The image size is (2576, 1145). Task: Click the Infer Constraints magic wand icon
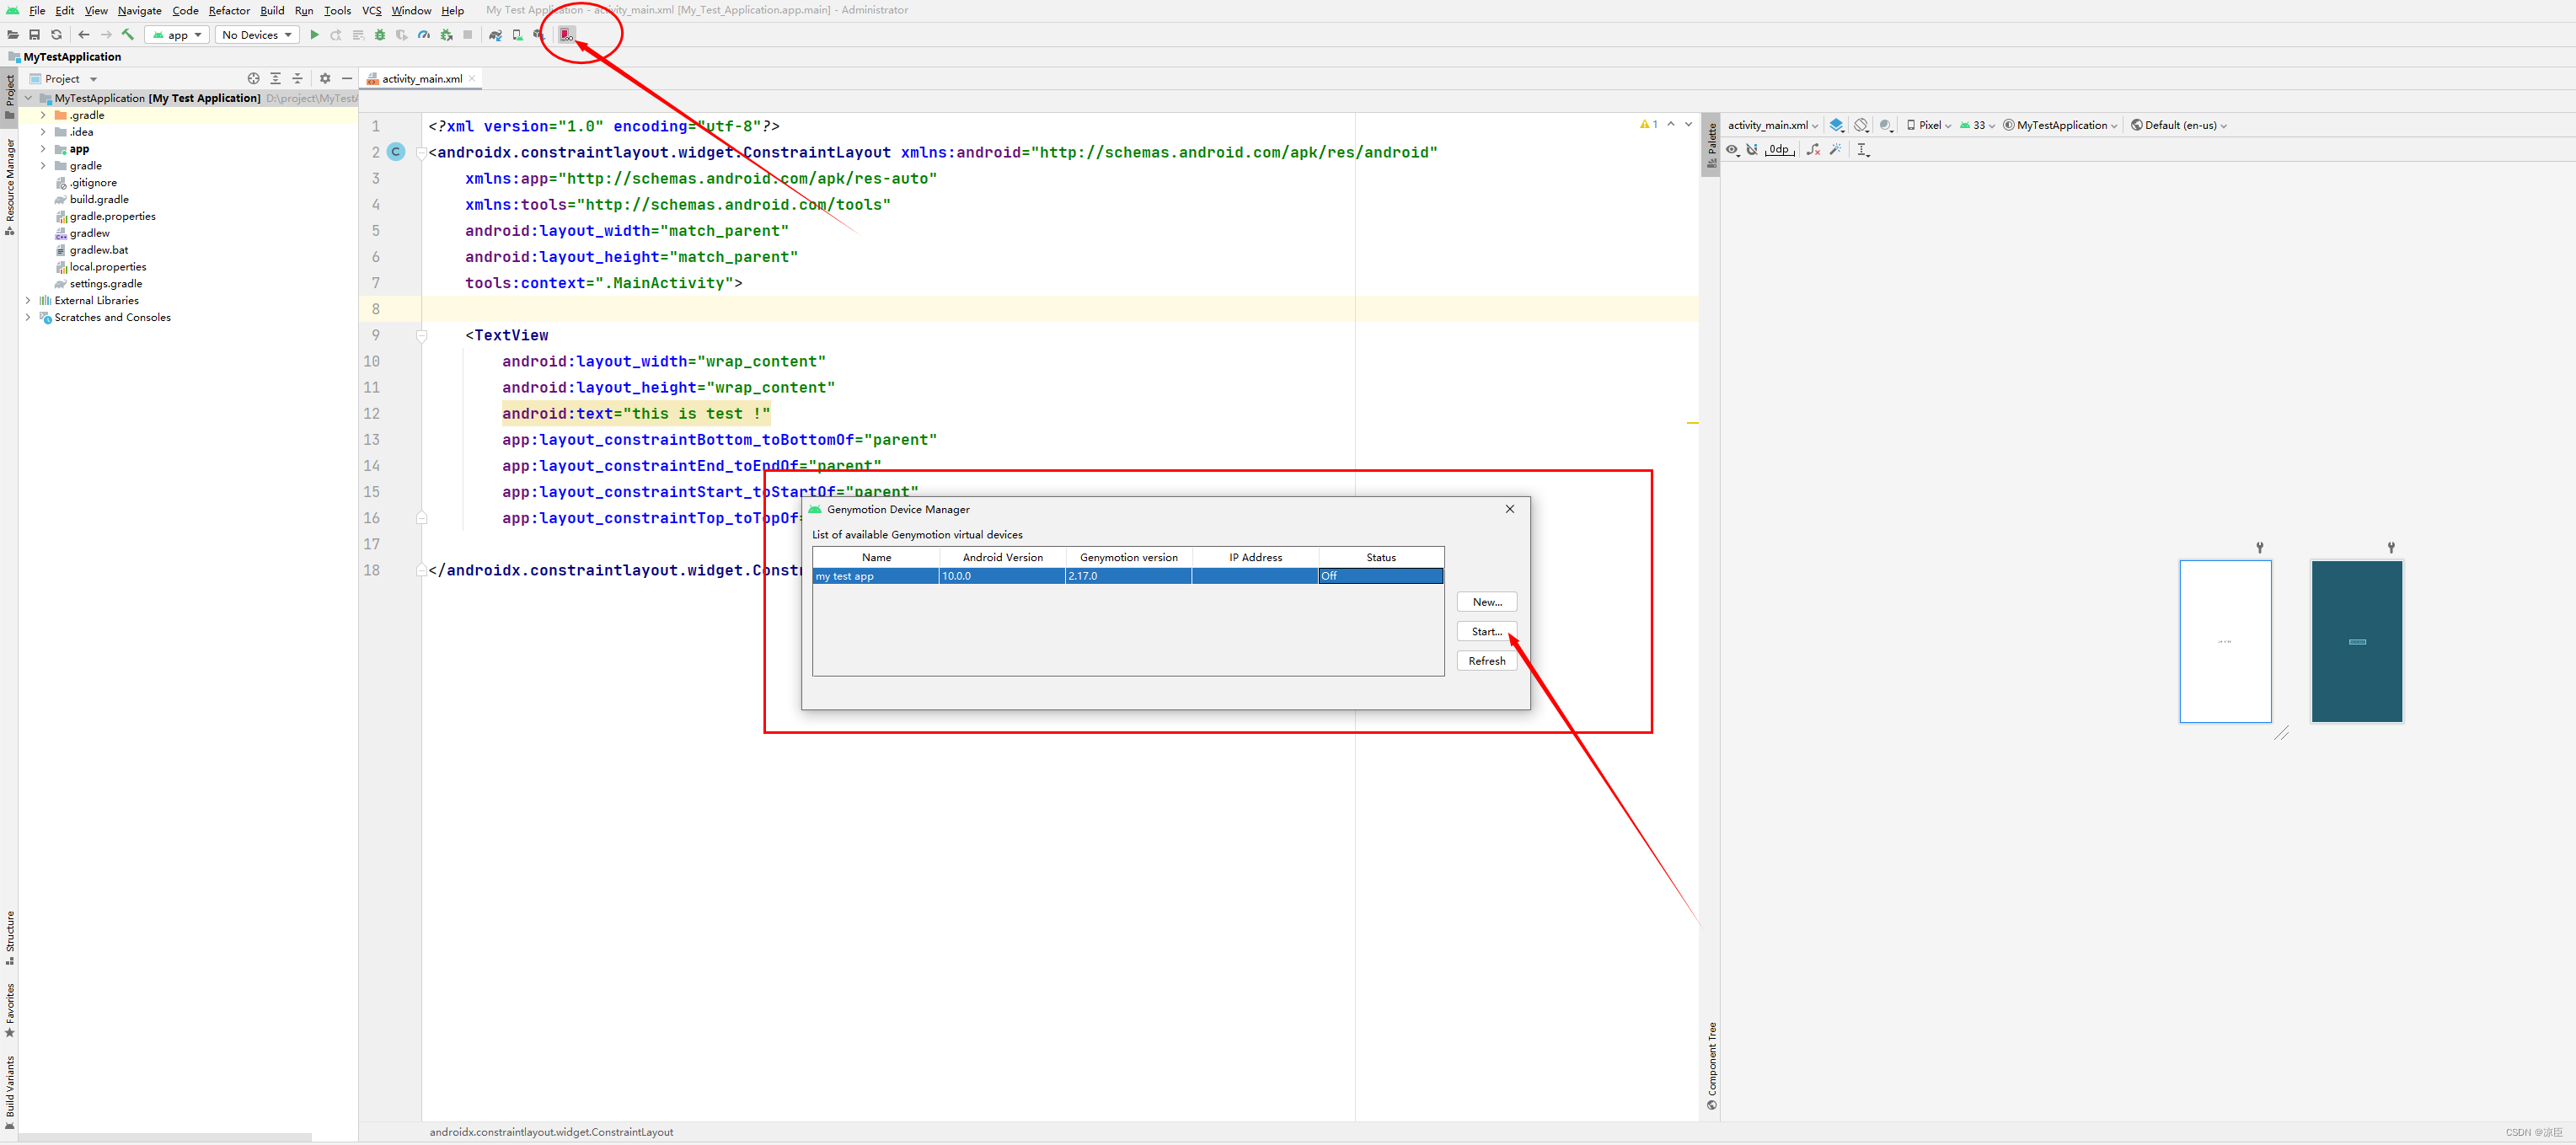coord(1835,150)
